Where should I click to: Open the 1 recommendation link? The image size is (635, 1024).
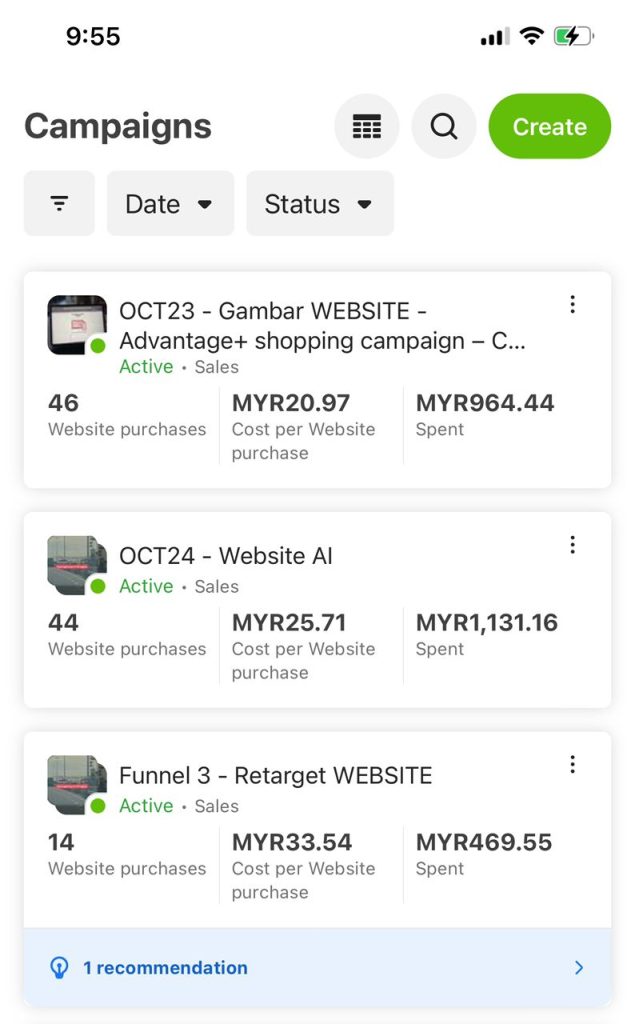point(165,968)
